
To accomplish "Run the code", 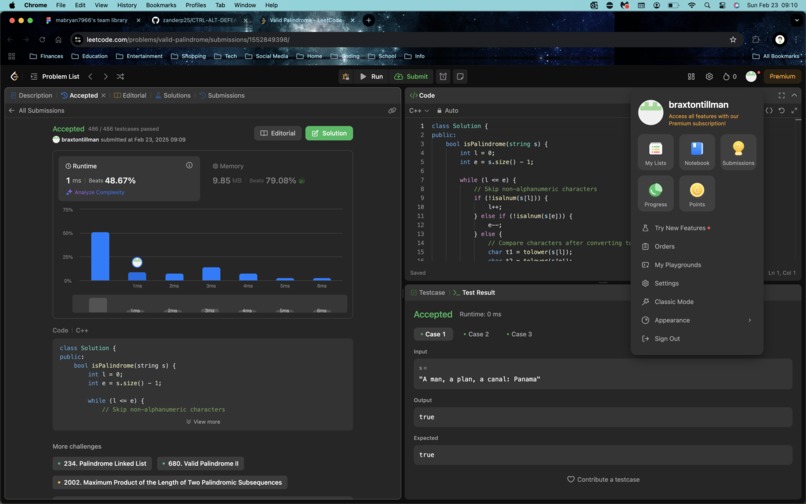I will [x=371, y=76].
